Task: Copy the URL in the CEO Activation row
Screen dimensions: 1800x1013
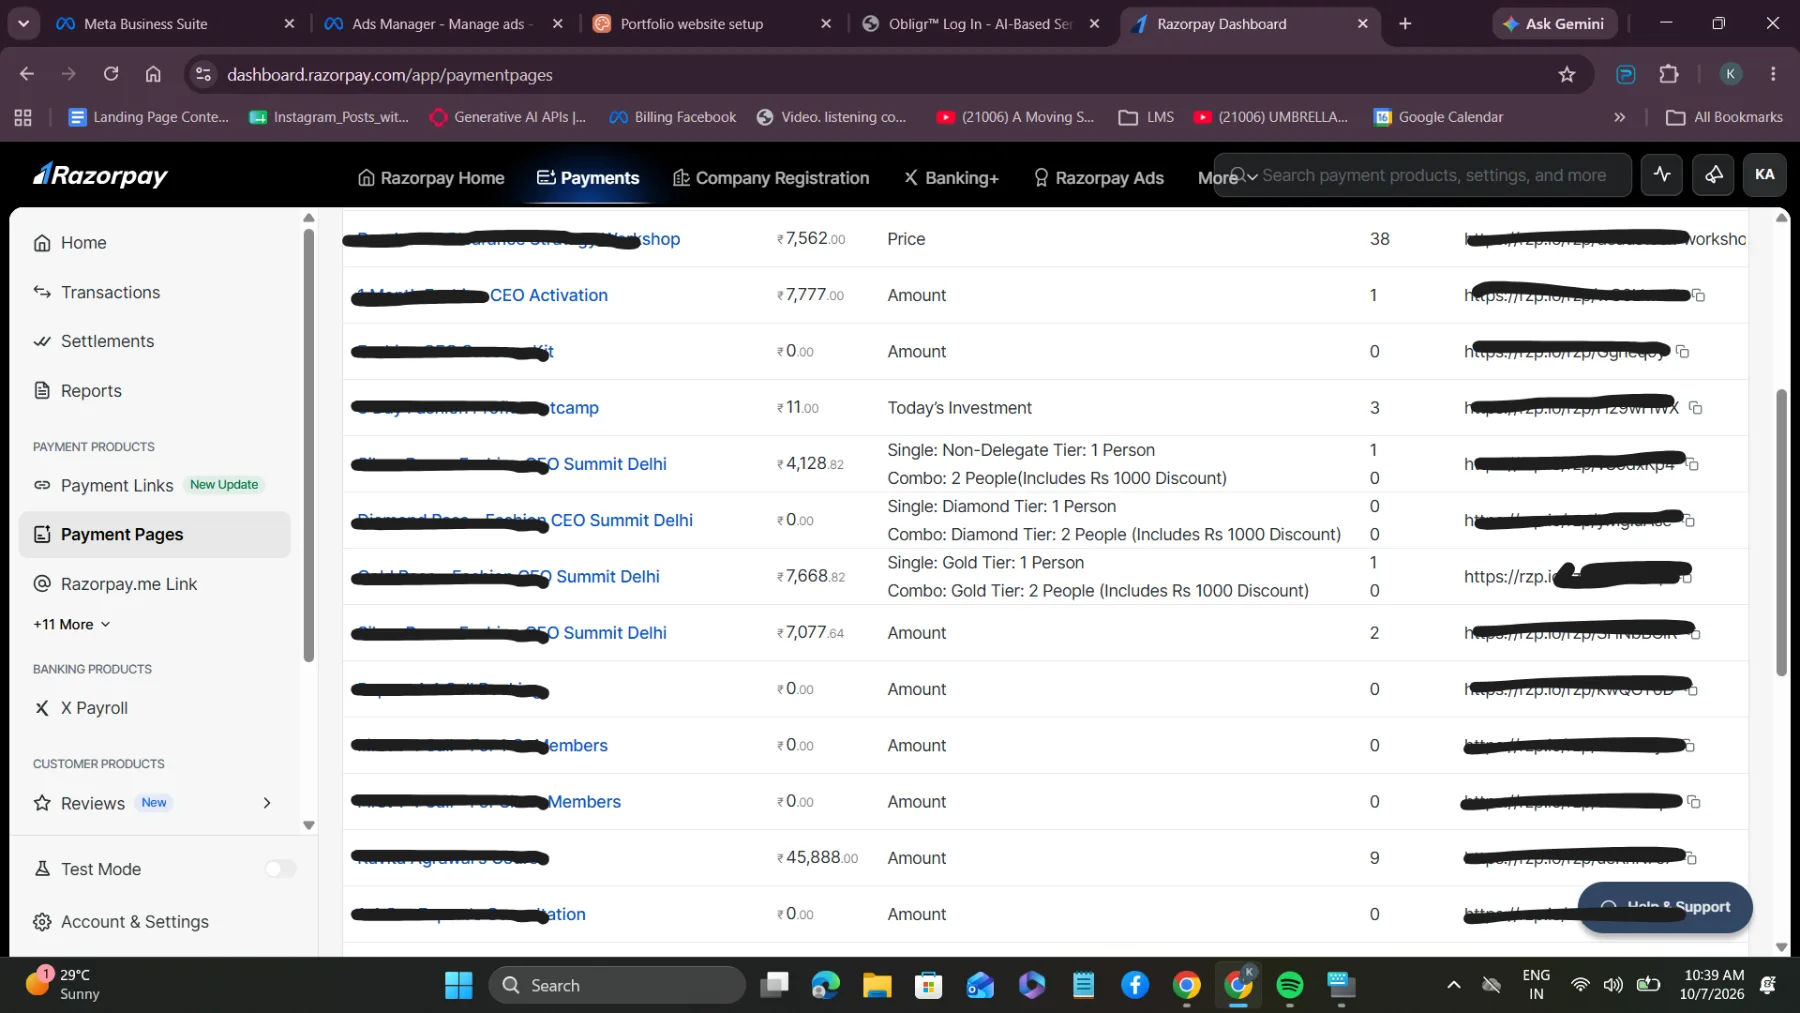Action: (1698, 296)
